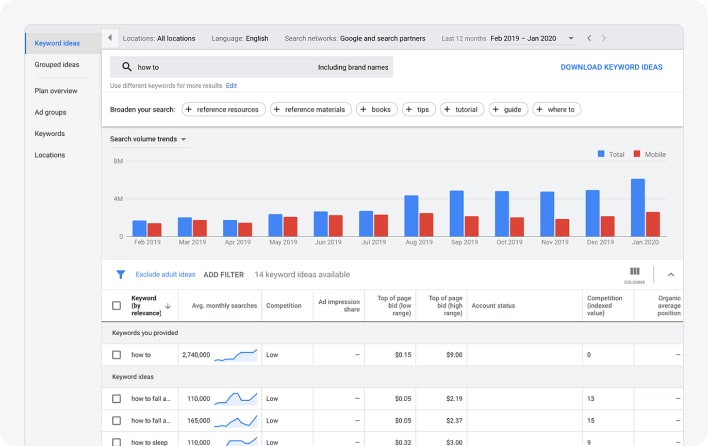This screenshot has width=708, height=446.
Task: Go to next date range arrow
Action: coord(604,38)
